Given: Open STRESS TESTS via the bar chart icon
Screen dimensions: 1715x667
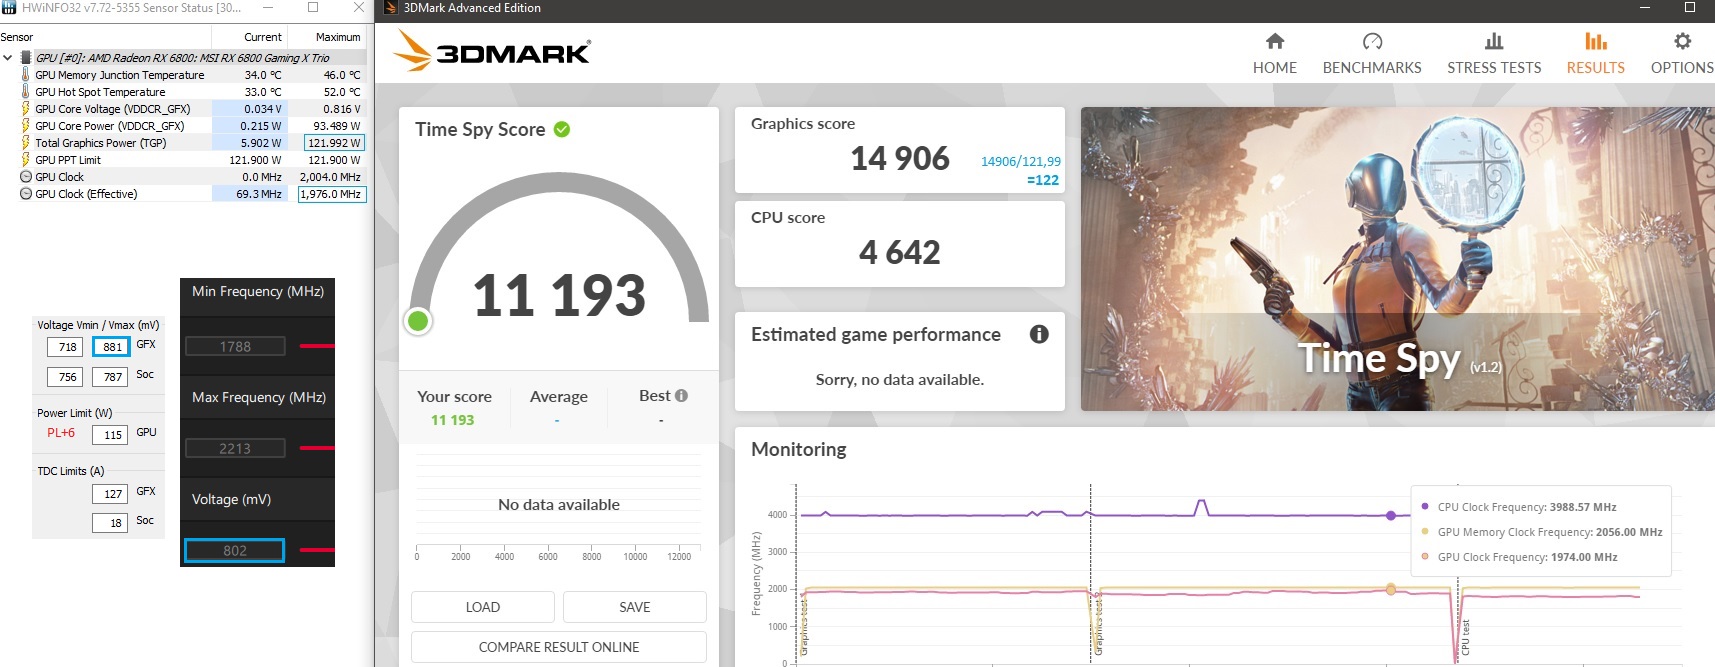Looking at the screenshot, I should 1494,41.
